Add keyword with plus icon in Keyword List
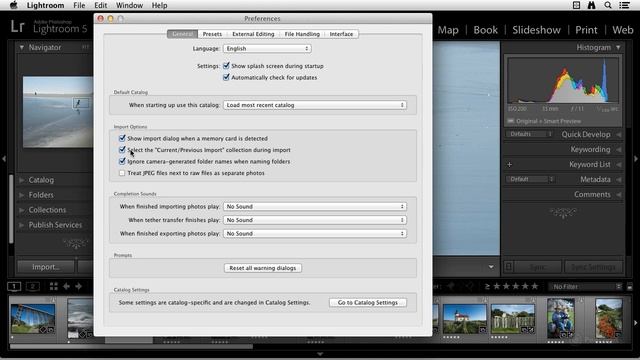 tap(509, 164)
